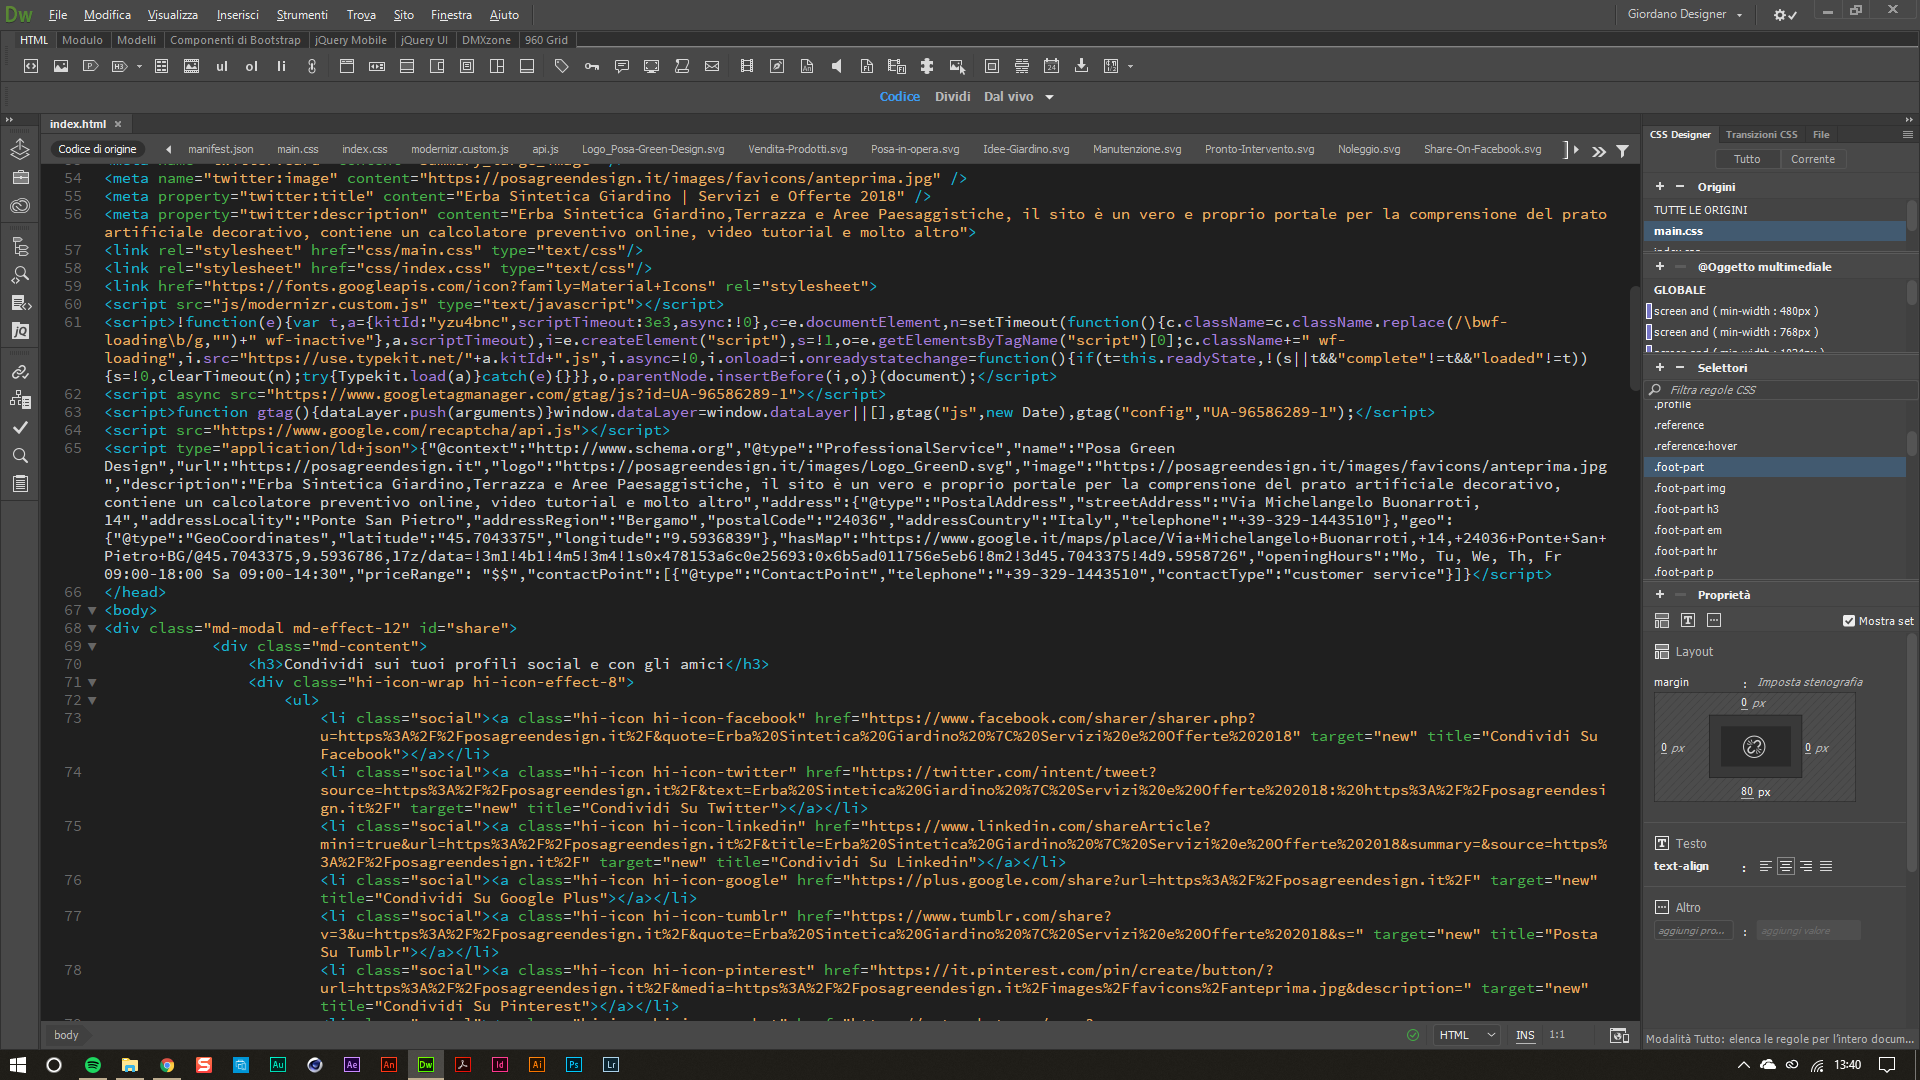
Task: Open the heading type dropdown arrow
Action: click(139, 66)
